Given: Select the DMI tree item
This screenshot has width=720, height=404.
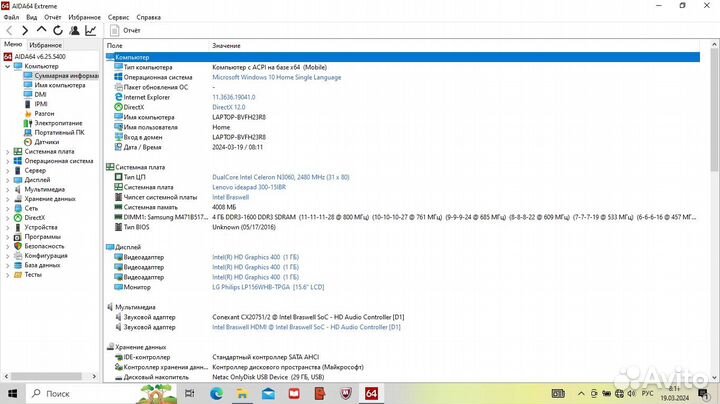Looking at the screenshot, I should point(35,95).
